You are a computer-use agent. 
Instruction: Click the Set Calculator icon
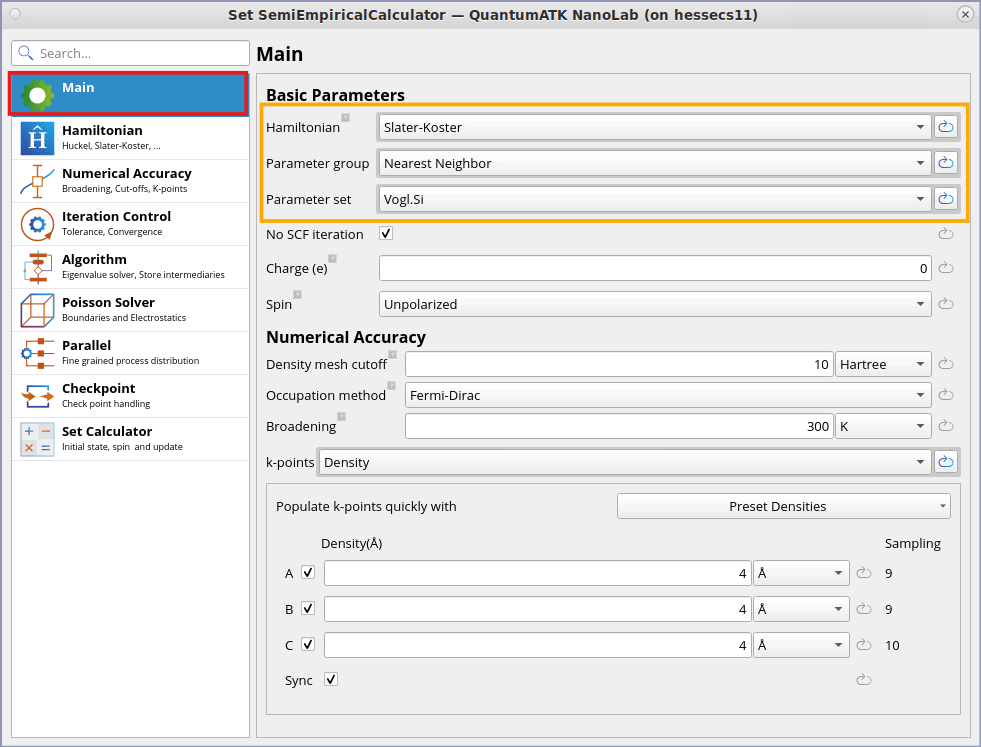point(37,440)
